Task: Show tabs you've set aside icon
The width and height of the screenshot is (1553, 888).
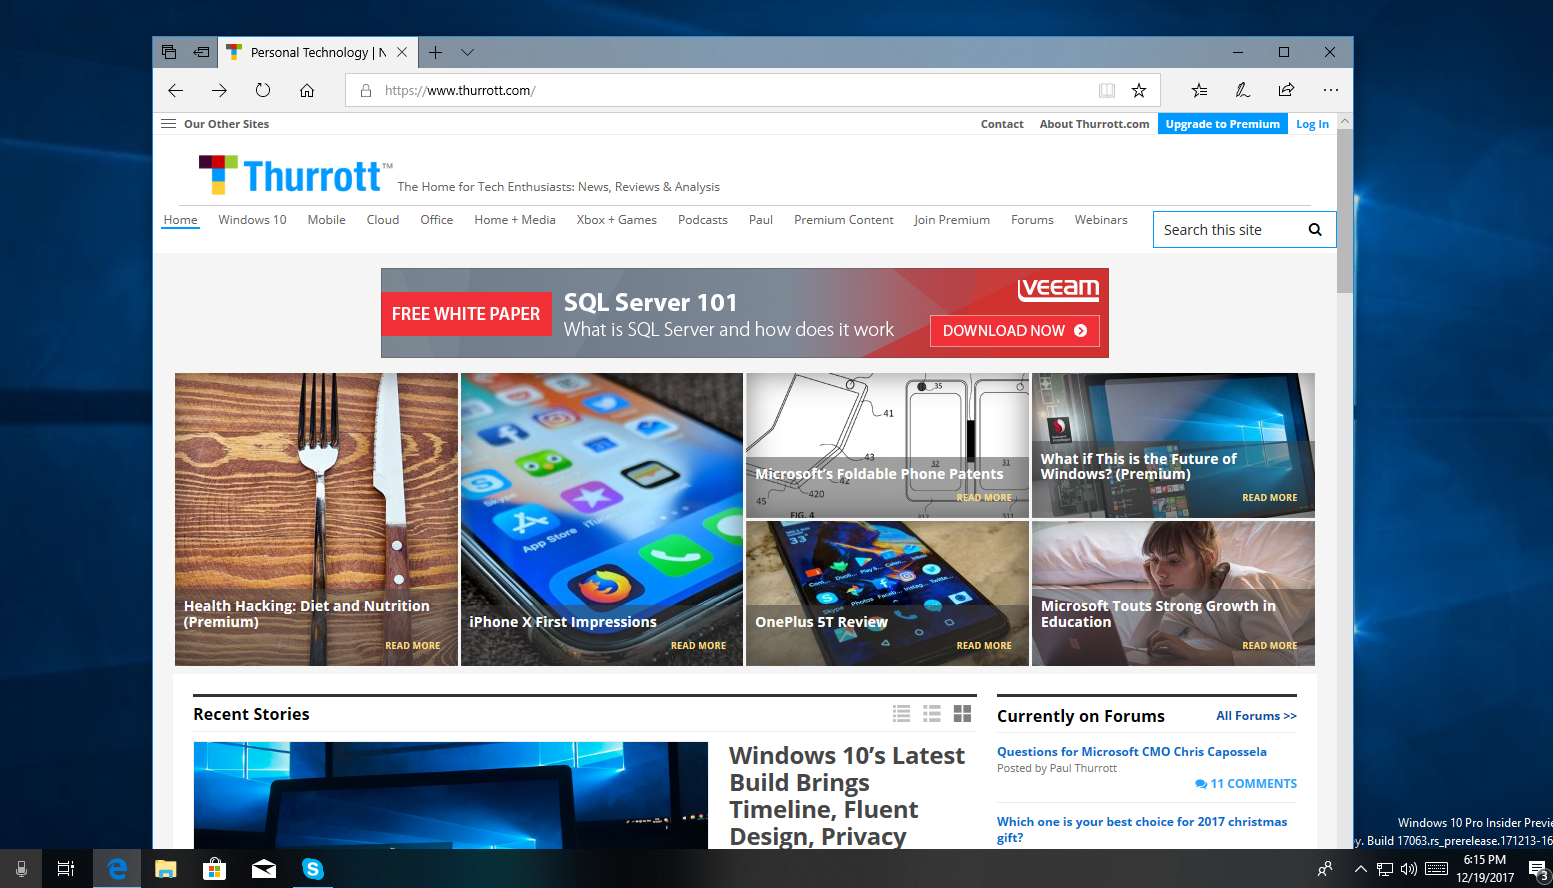Action: coord(169,52)
